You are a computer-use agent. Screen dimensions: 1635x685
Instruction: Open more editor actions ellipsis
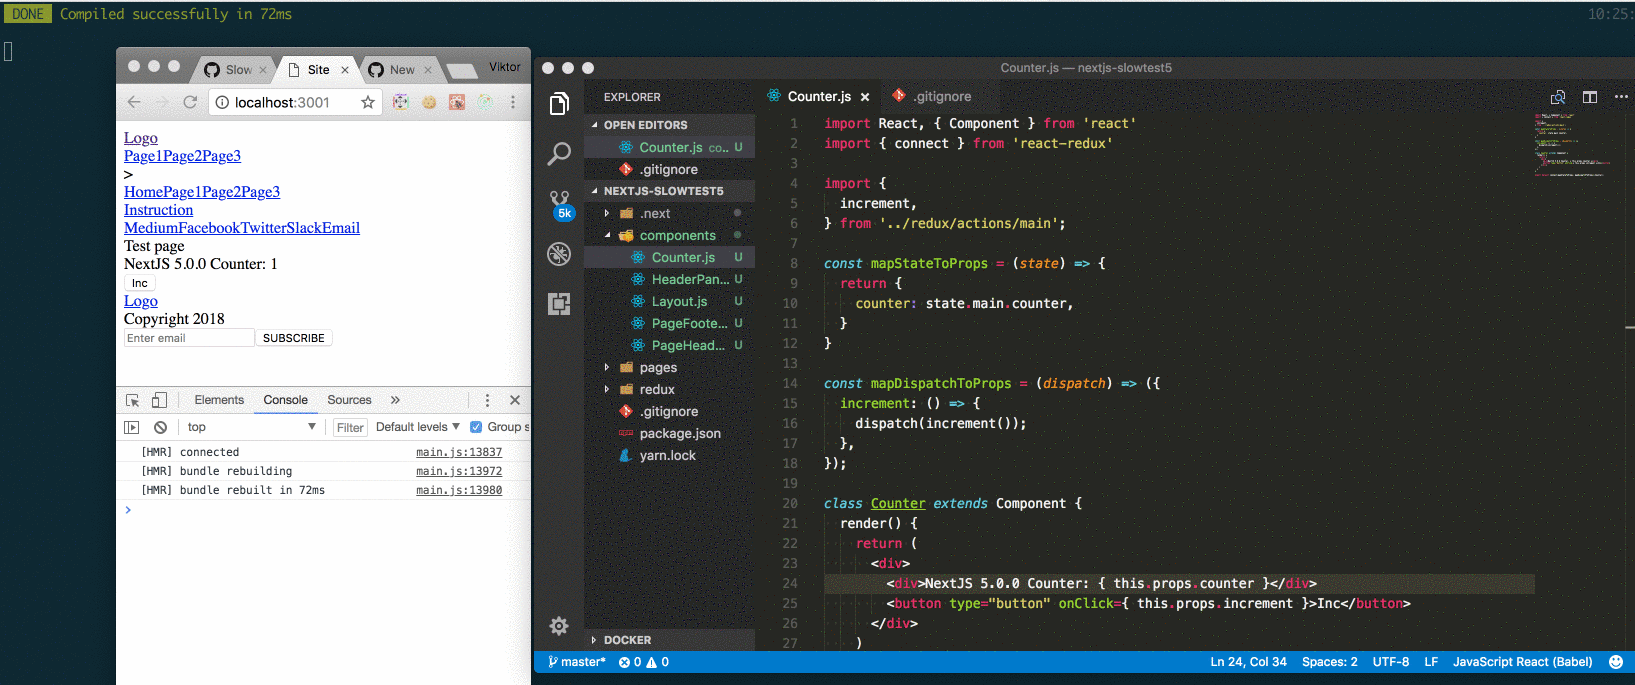point(1621,97)
